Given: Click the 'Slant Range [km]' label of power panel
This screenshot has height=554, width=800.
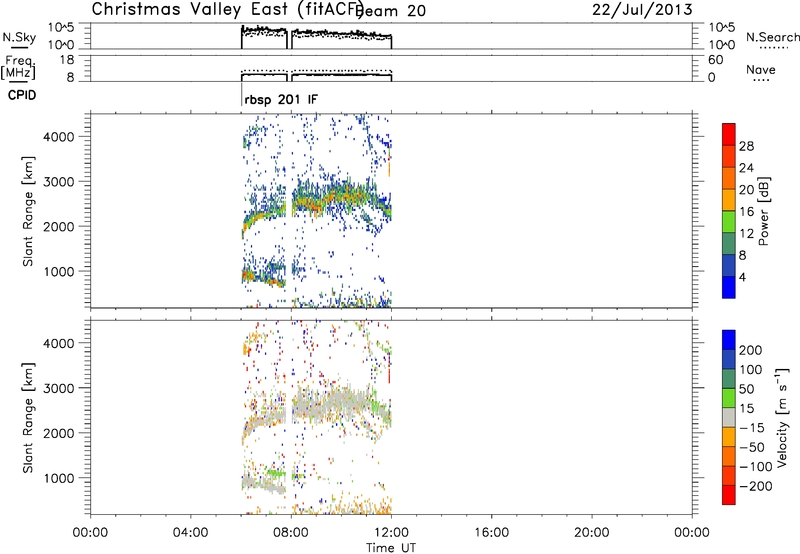Looking at the screenshot, I should pyautogui.click(x=28, y=211).
